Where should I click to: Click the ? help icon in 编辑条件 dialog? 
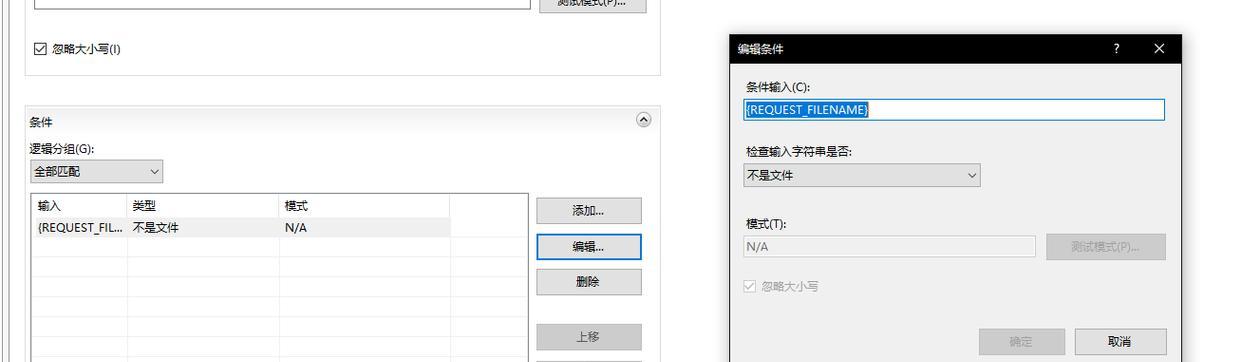pos(1116,49)
